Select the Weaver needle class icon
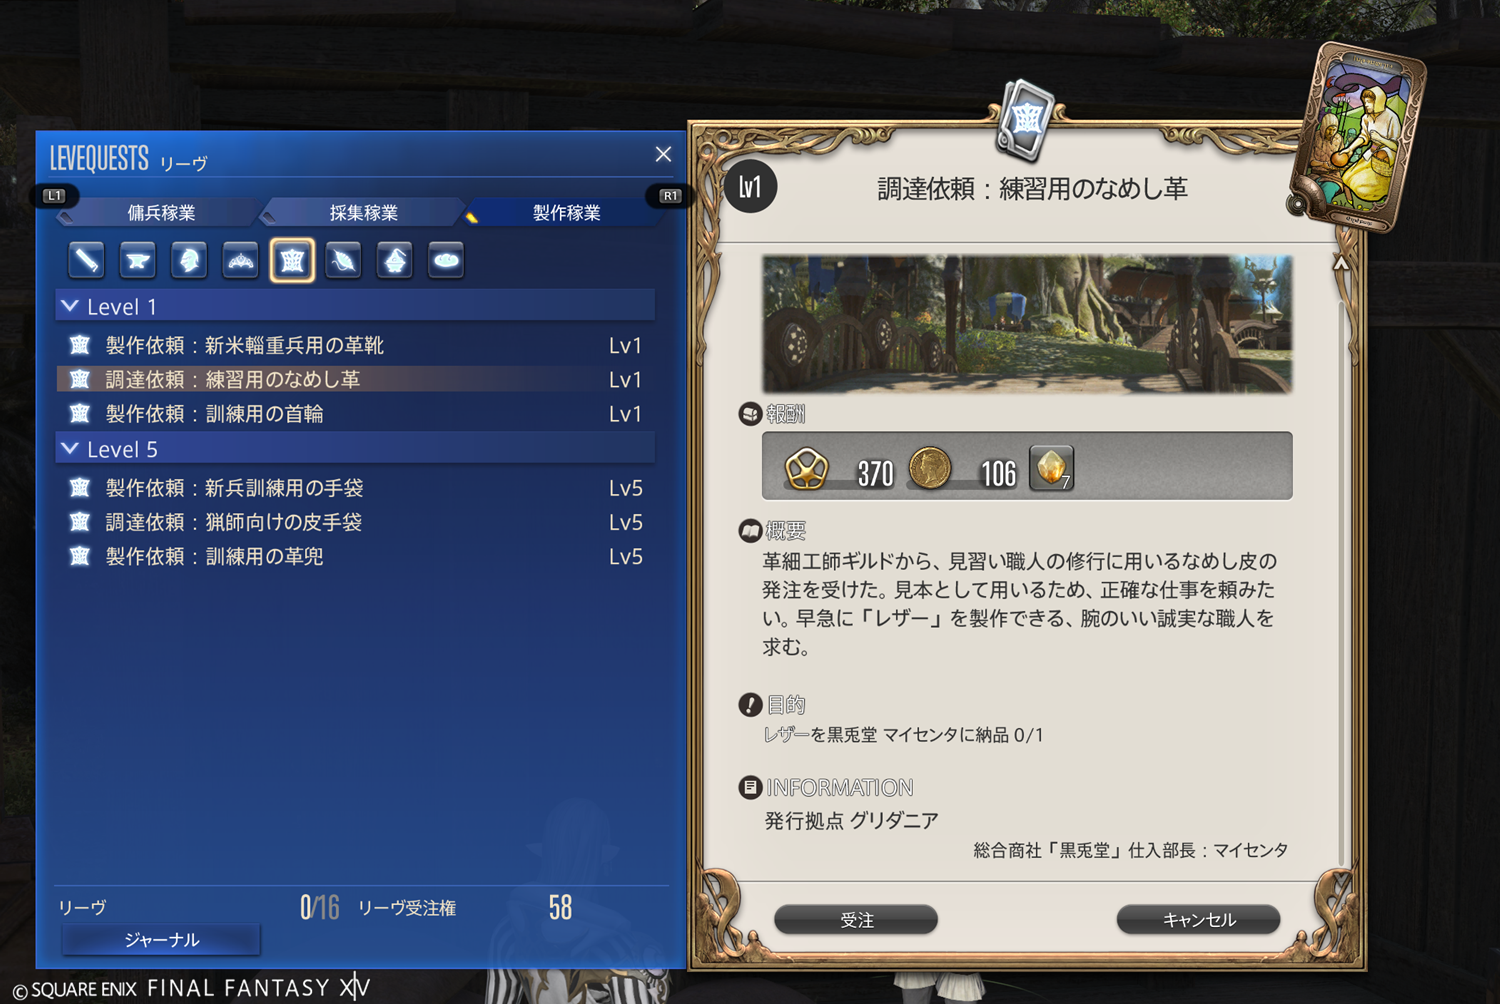This screenshot has width=1500, height=1004. pyautogui.click(x=343, y=261)
